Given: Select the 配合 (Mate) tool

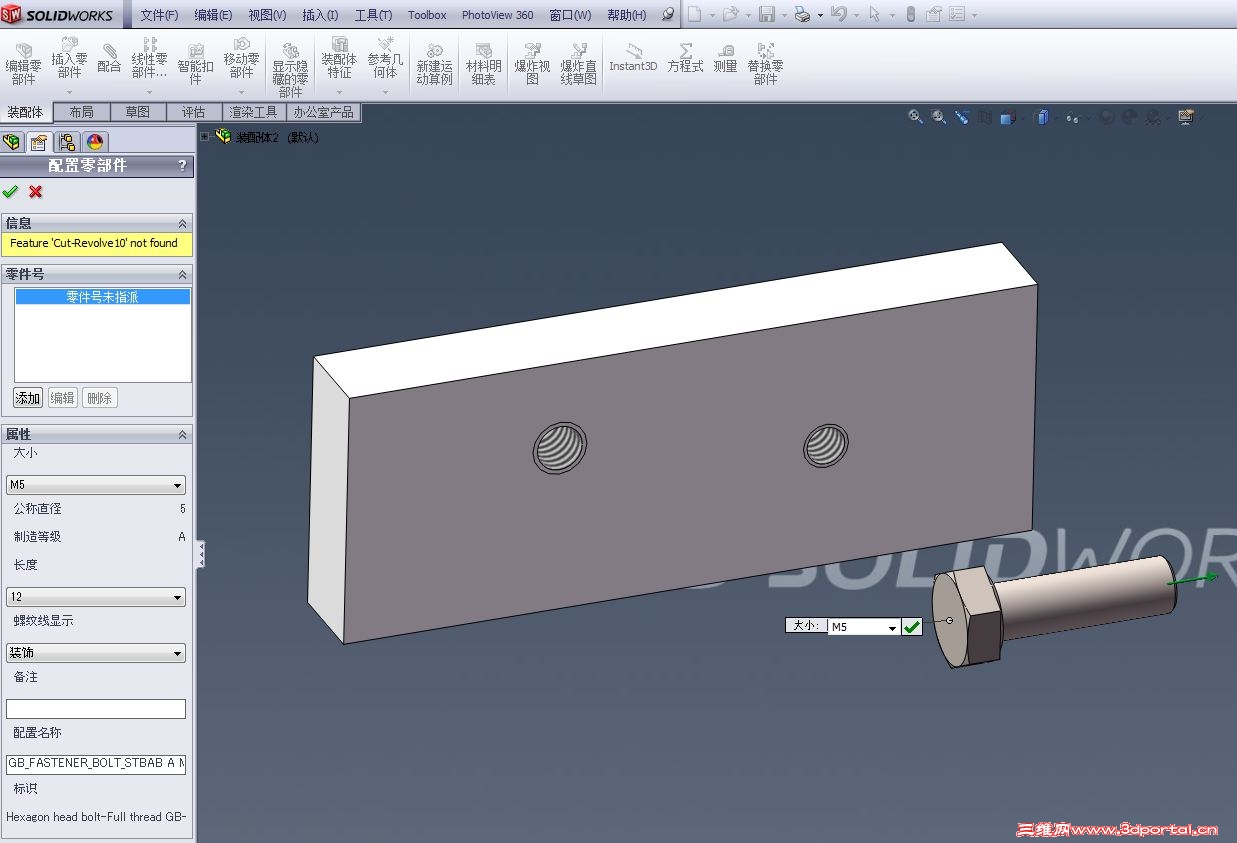Looking at the screenshot, I should click(109, 58).
